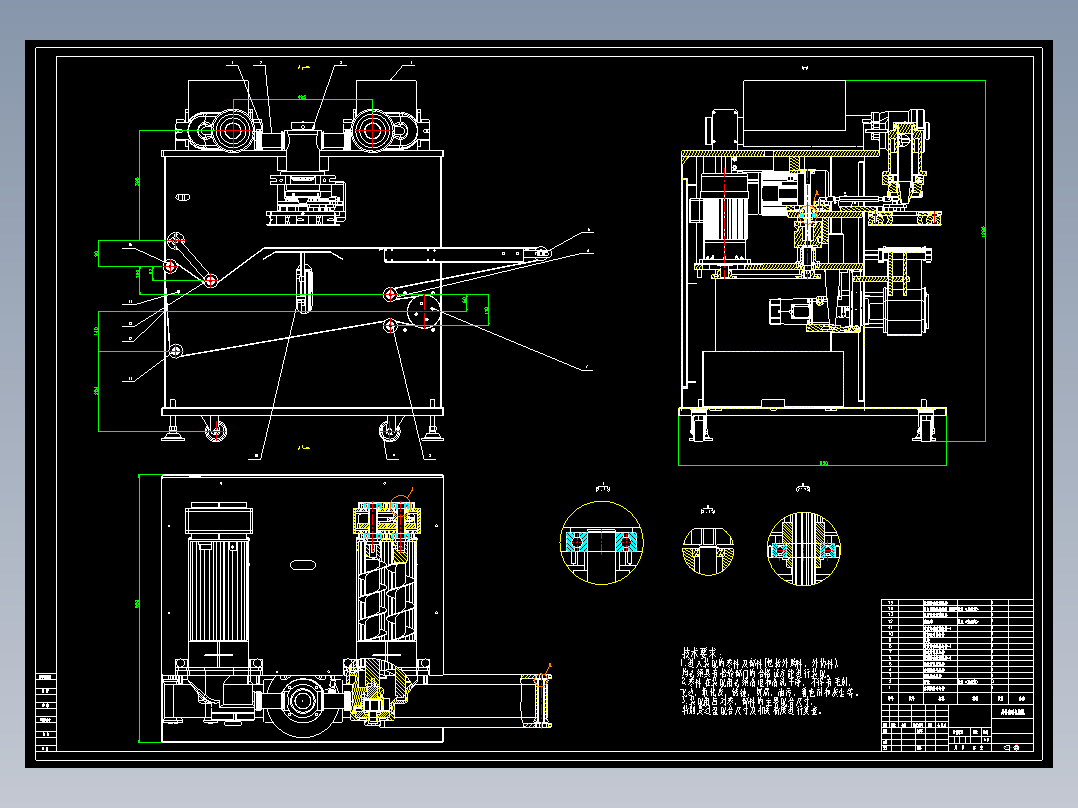Select the smallest circular detail view with yellow hatching
This screenshot has height=808, width=1078.
point(708,551)
